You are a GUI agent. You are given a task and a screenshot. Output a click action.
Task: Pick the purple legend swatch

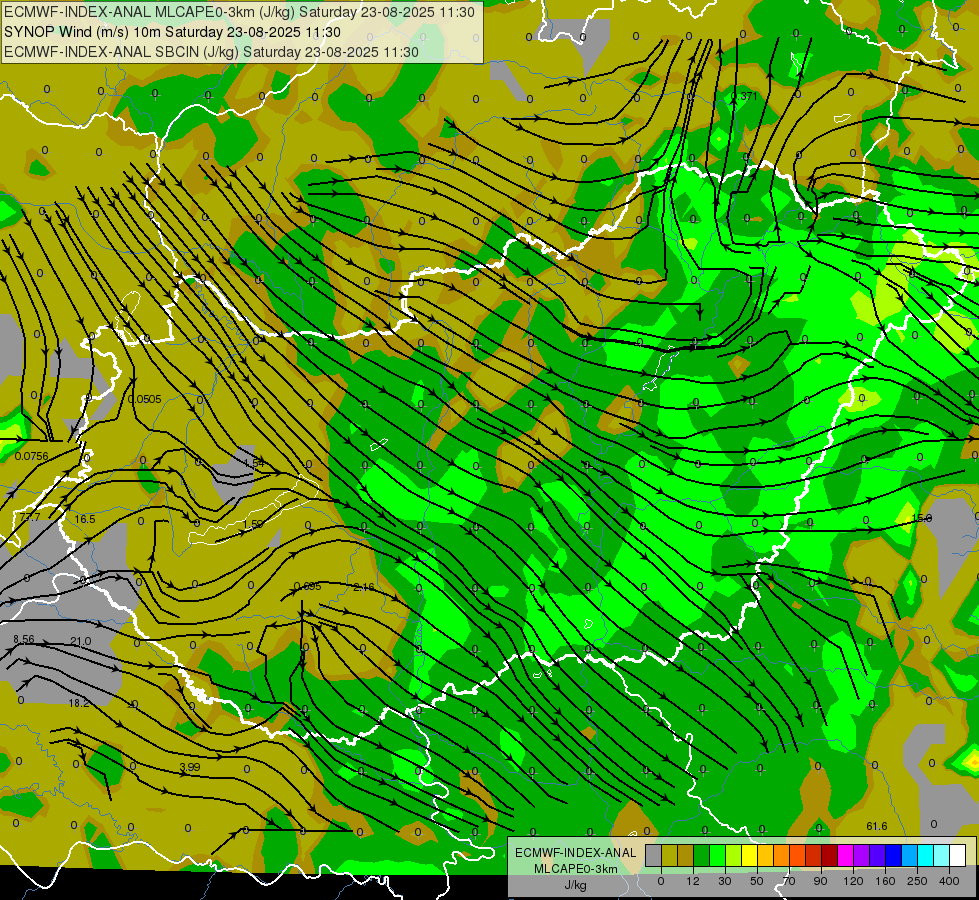click(x=862, y=856)
